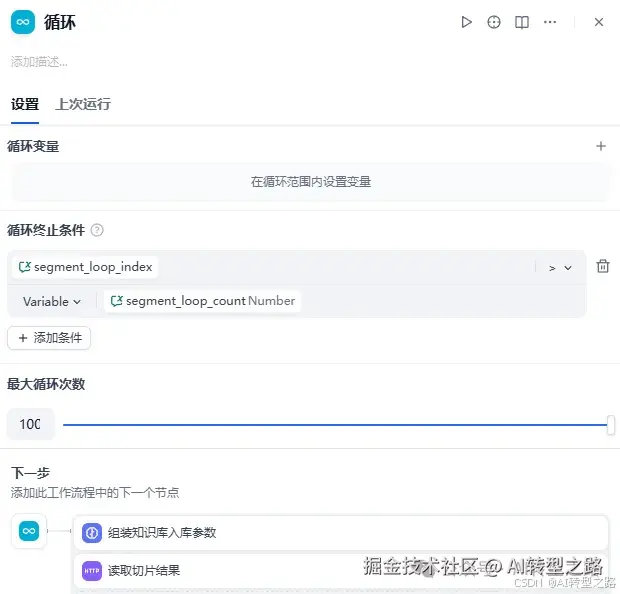The image size is (620, 594).
Task: Open the book-shaped help document icon
Action: (522, 22)
